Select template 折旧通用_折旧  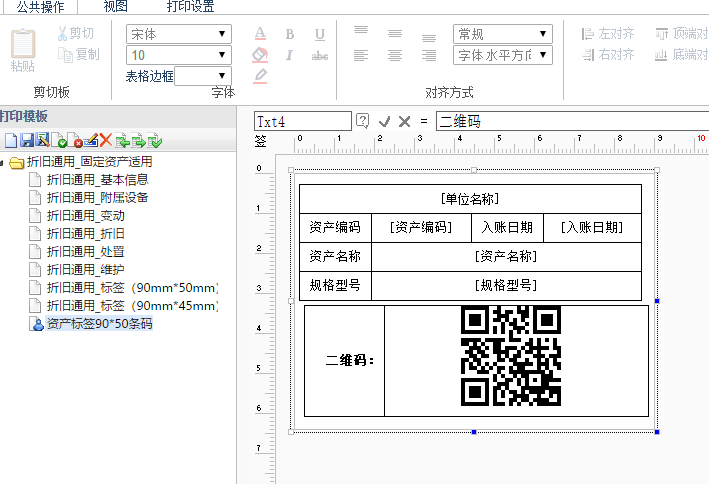pos(86,234)
